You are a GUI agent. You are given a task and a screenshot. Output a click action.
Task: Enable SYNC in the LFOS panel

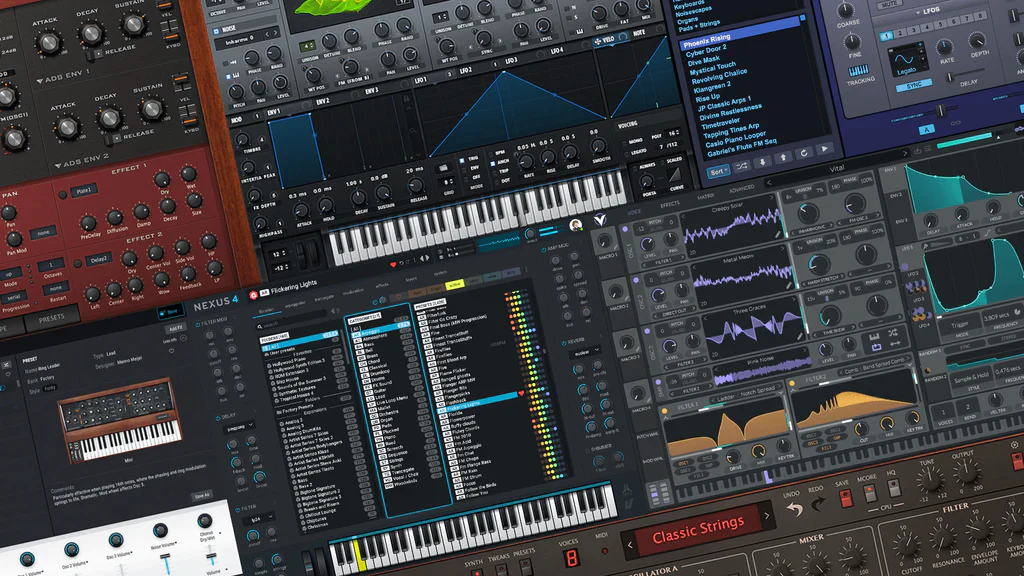click(x=915, y=85)
